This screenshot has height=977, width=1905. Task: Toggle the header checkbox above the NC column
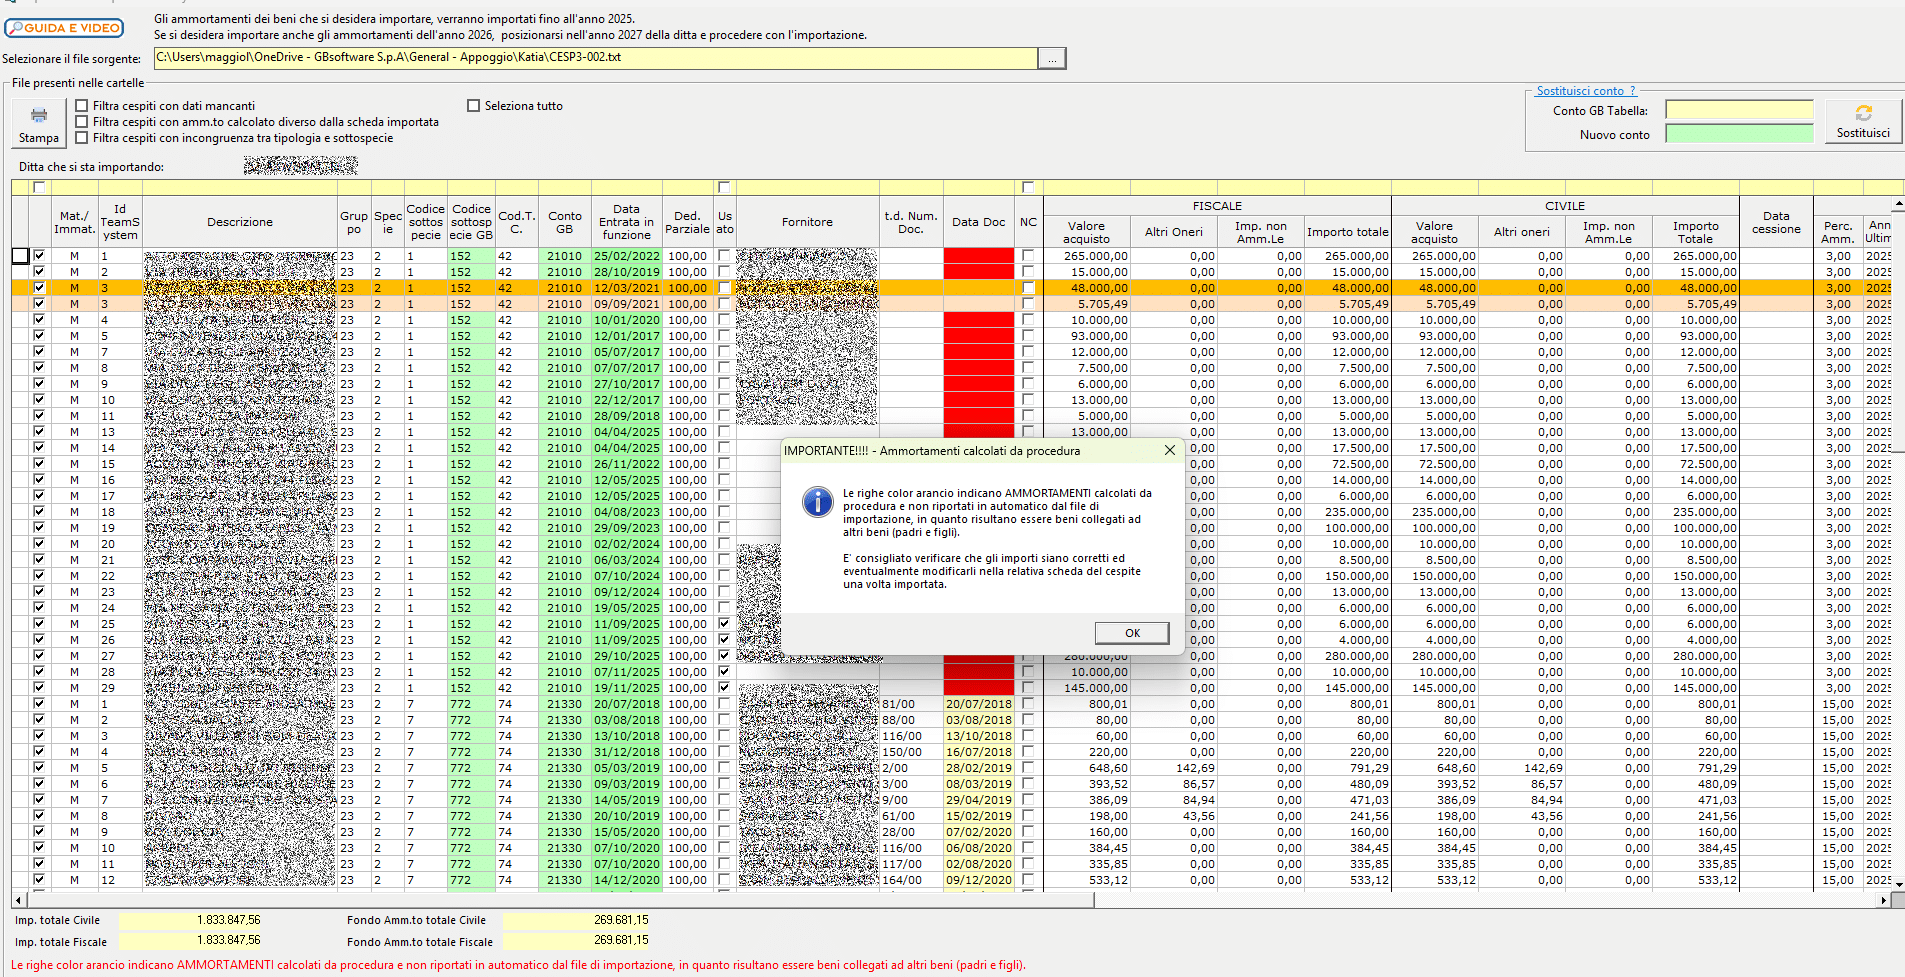[x=1028, y=188]
